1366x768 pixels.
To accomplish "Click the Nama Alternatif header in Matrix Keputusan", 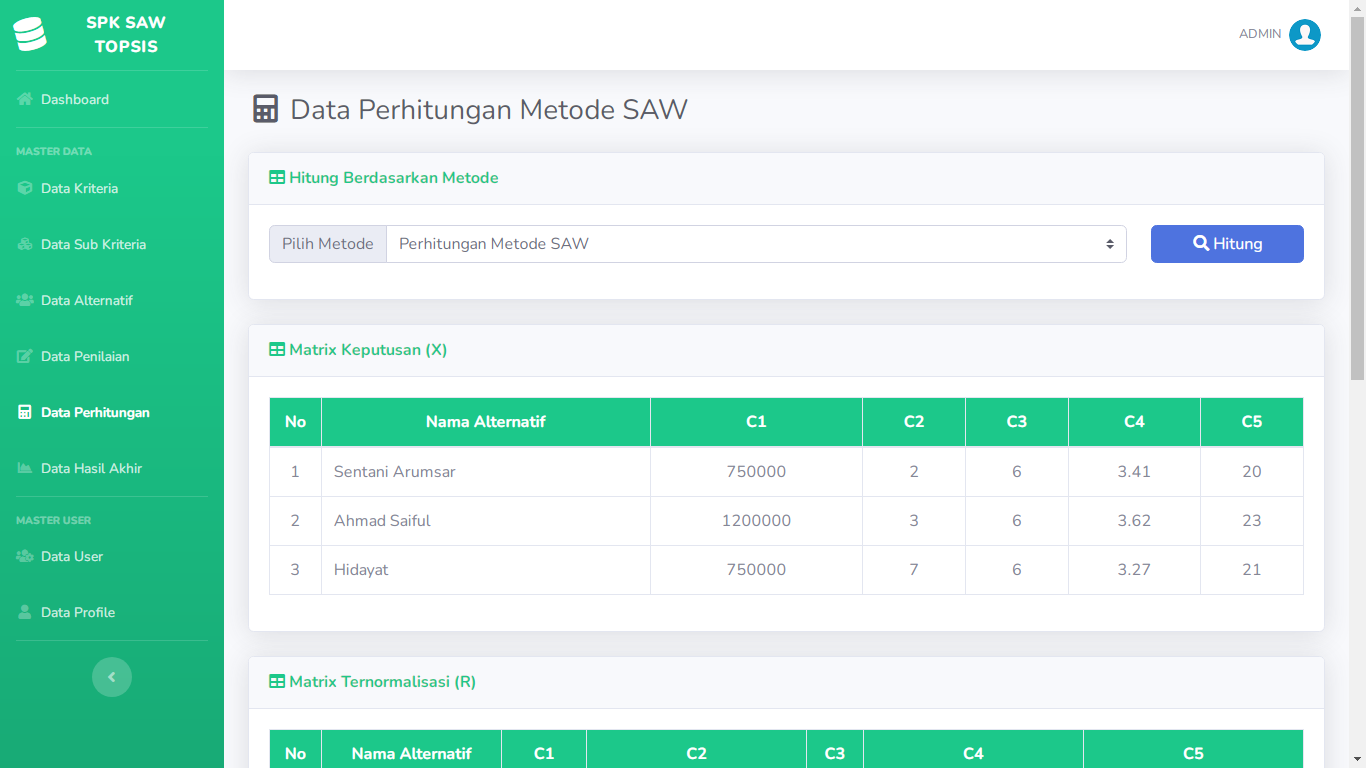I will coord(486,422).
